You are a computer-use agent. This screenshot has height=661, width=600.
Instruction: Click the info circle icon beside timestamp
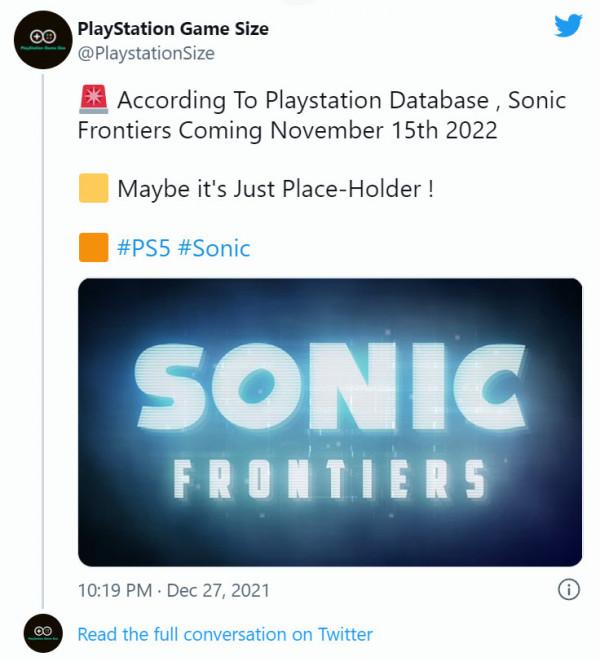click(568, 590)
